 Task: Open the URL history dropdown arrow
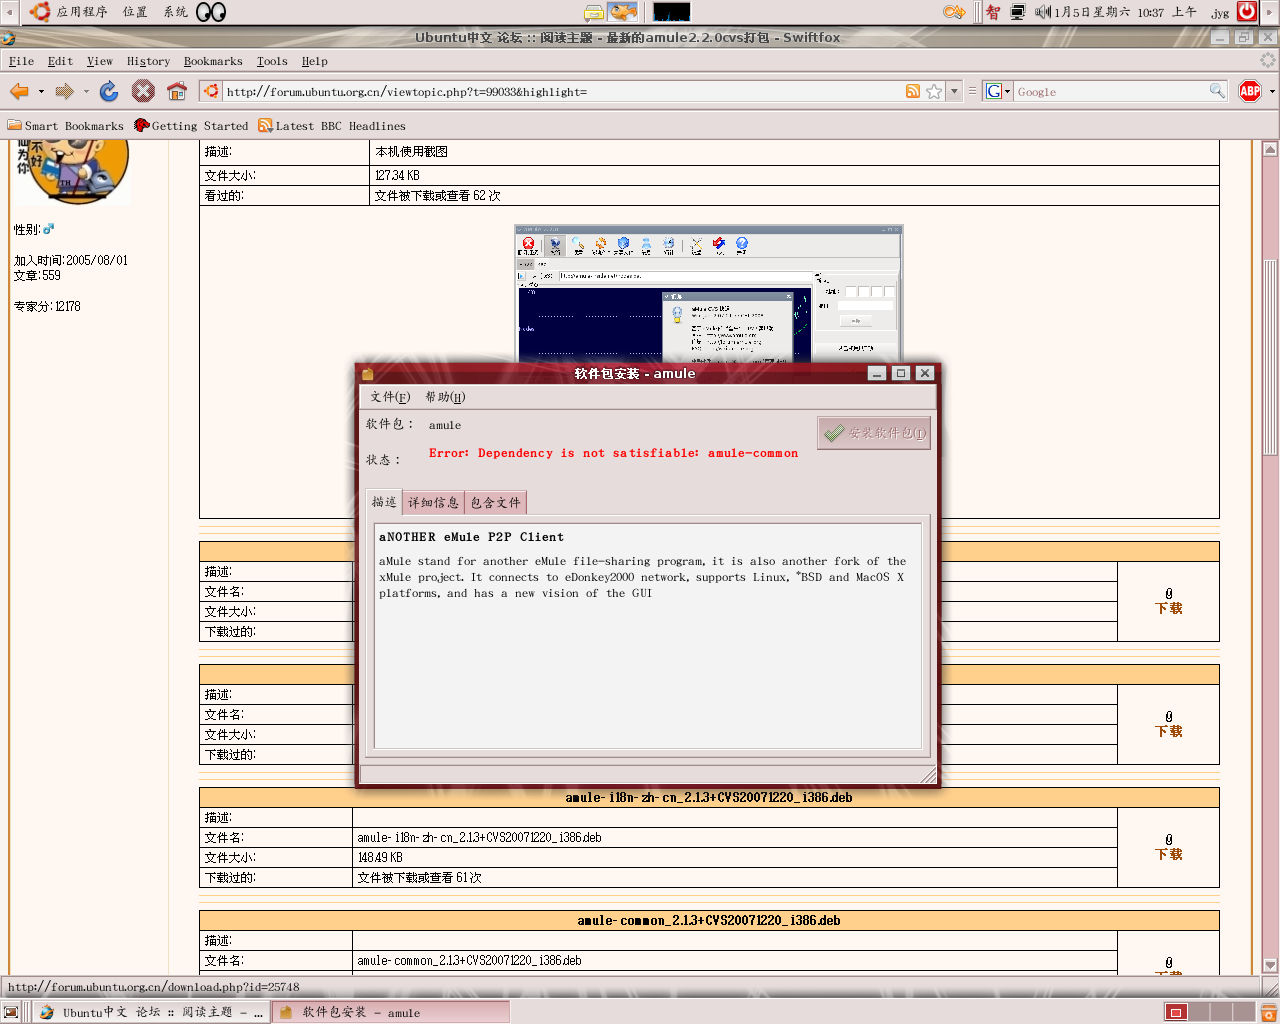tap(954, 91)
